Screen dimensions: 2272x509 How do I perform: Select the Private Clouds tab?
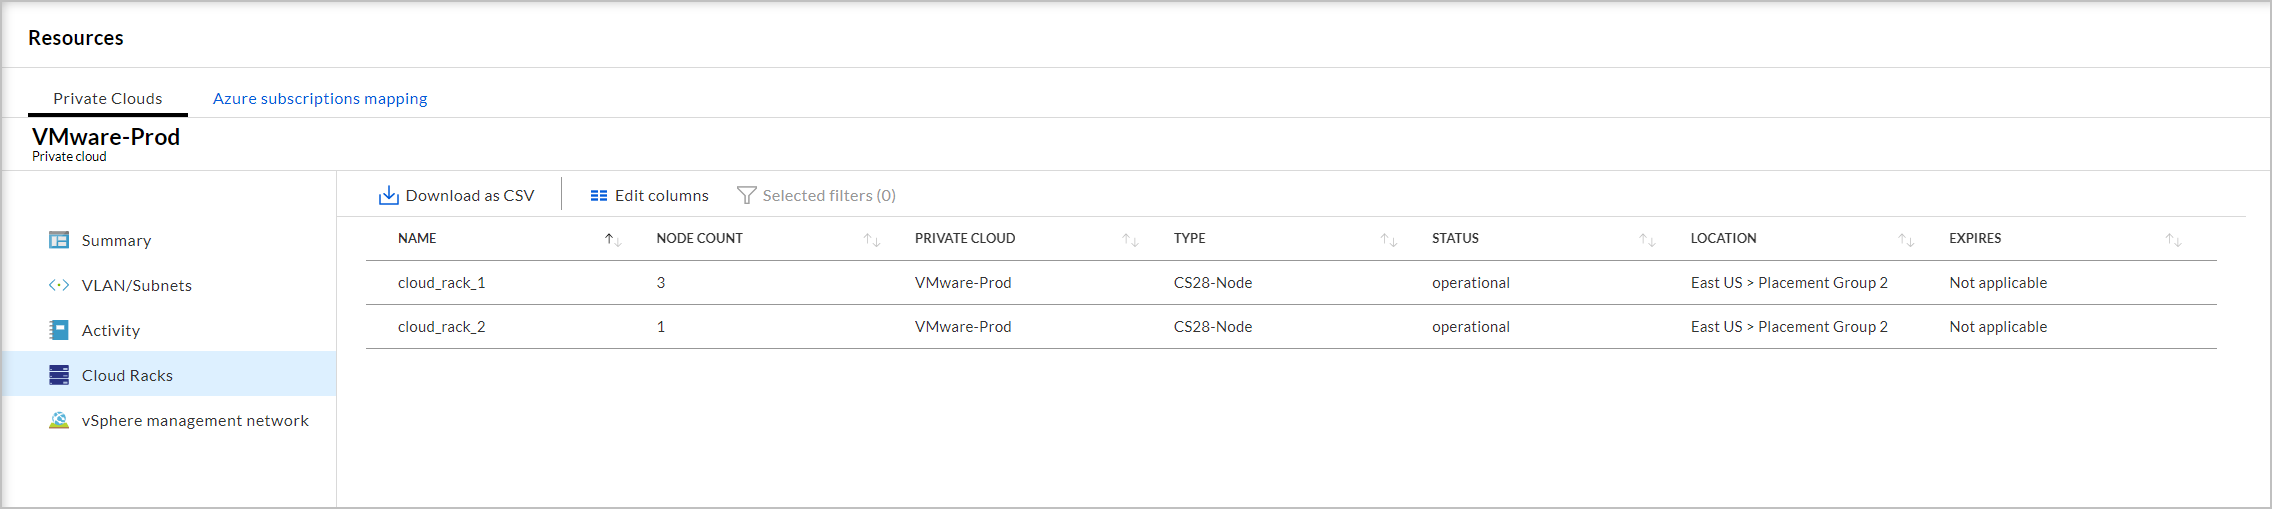pos(108,98)
